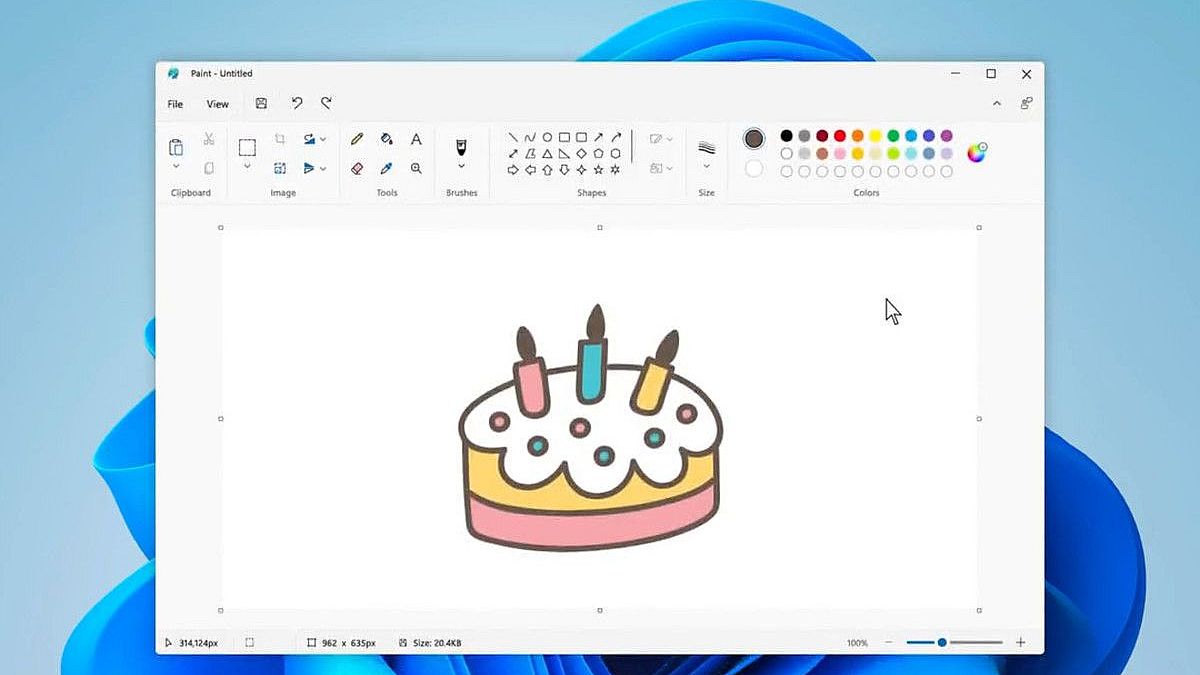Select the Color picker eyedropper tool

pos(387,168)
